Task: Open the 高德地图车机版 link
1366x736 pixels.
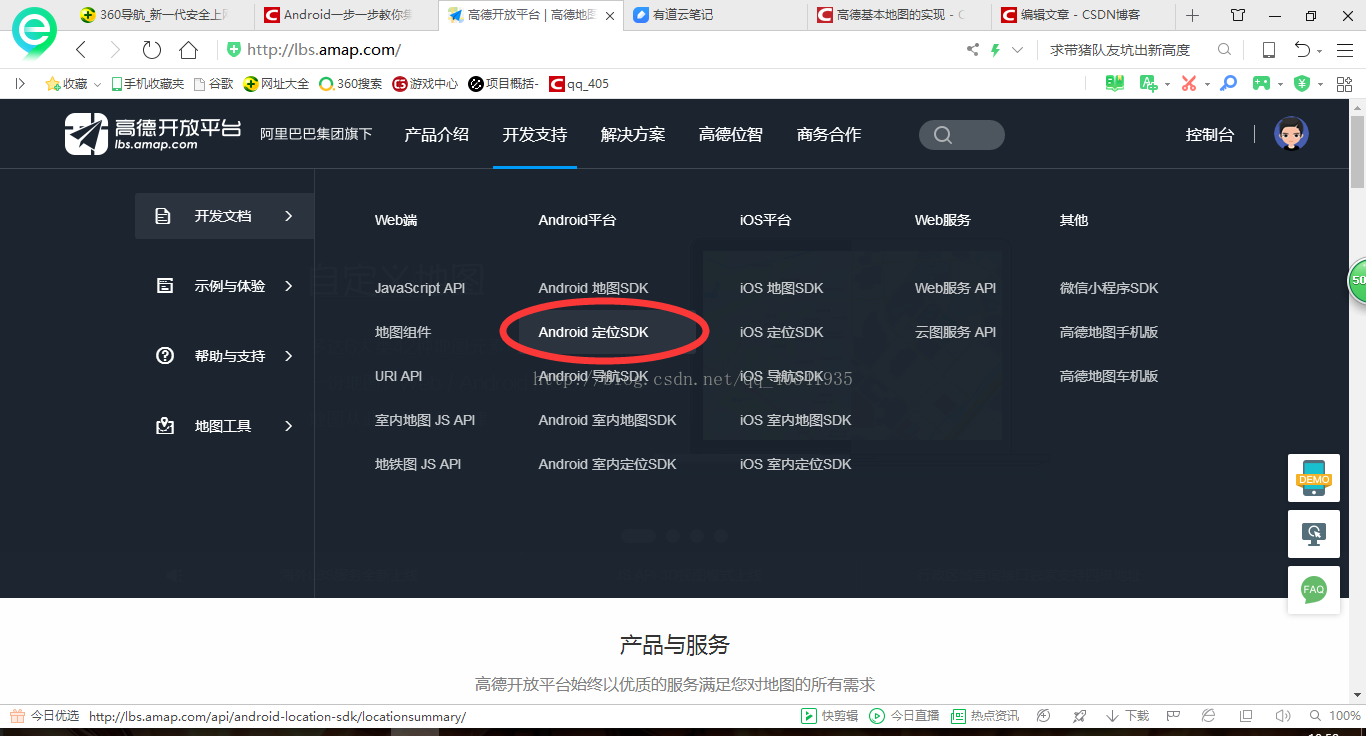Action: [x=1109, y=376]
